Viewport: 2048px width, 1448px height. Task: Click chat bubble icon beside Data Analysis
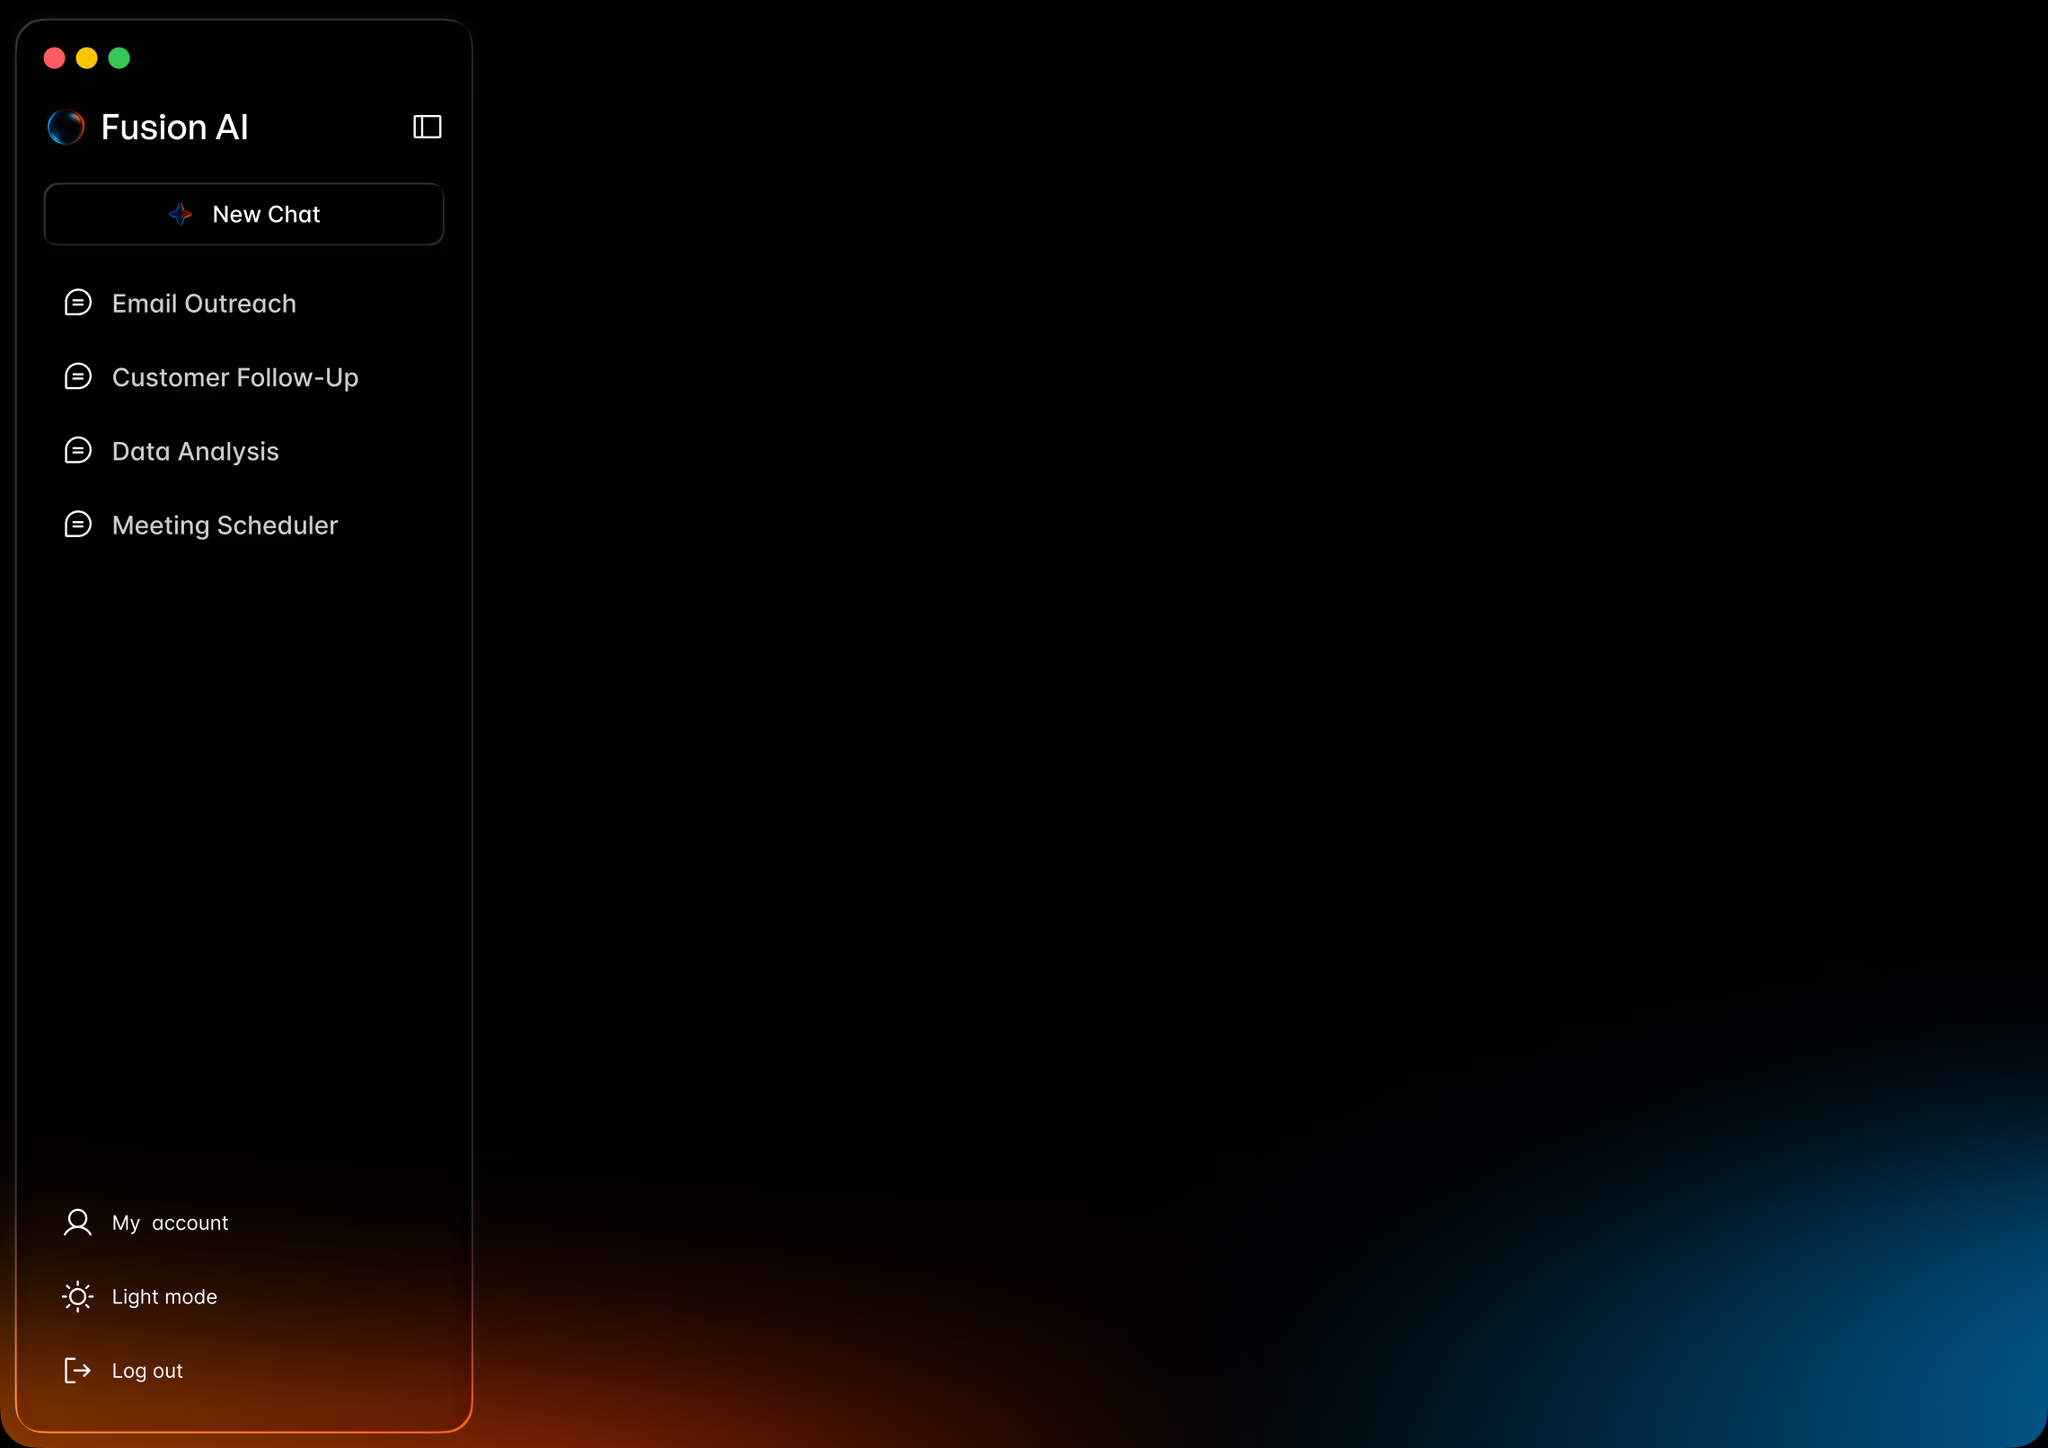(78, 451)
